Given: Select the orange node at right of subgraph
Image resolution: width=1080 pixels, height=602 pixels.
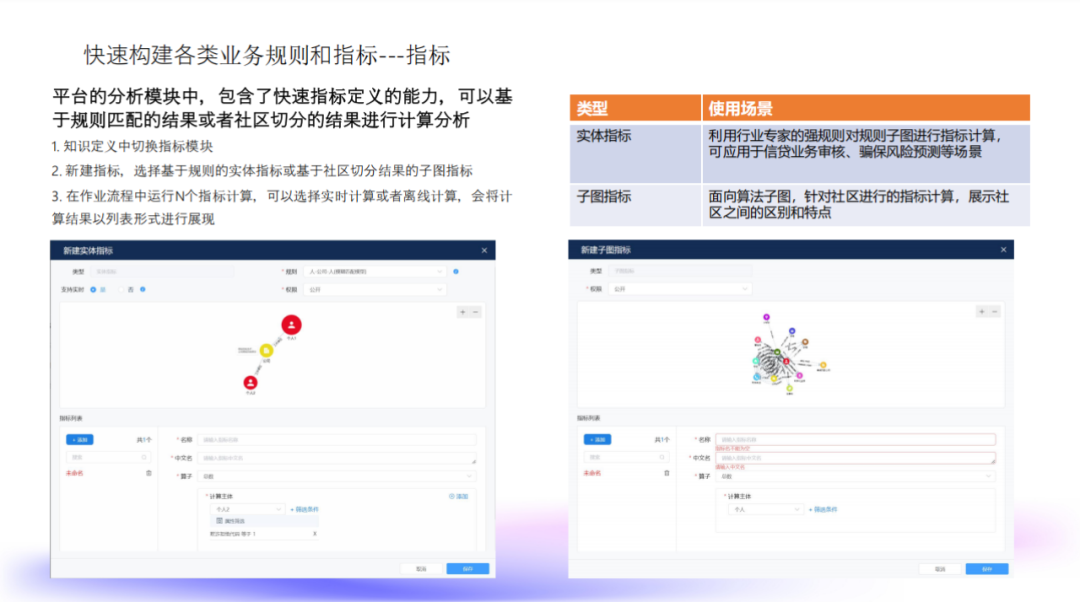Looking at the screenshot, I should 822,365.
